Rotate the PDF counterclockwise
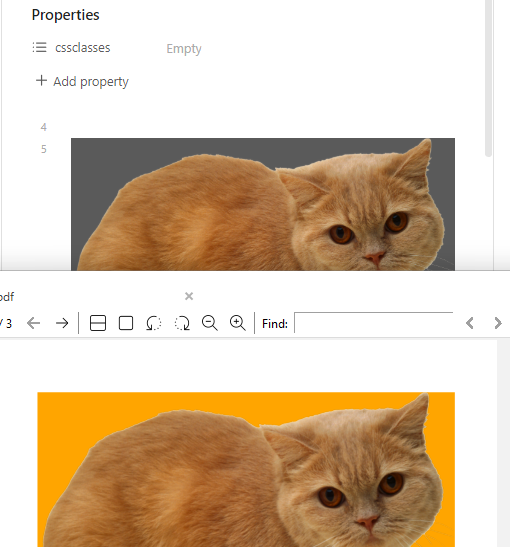This screenshot has height=547, width=510. tap(153, 323)
